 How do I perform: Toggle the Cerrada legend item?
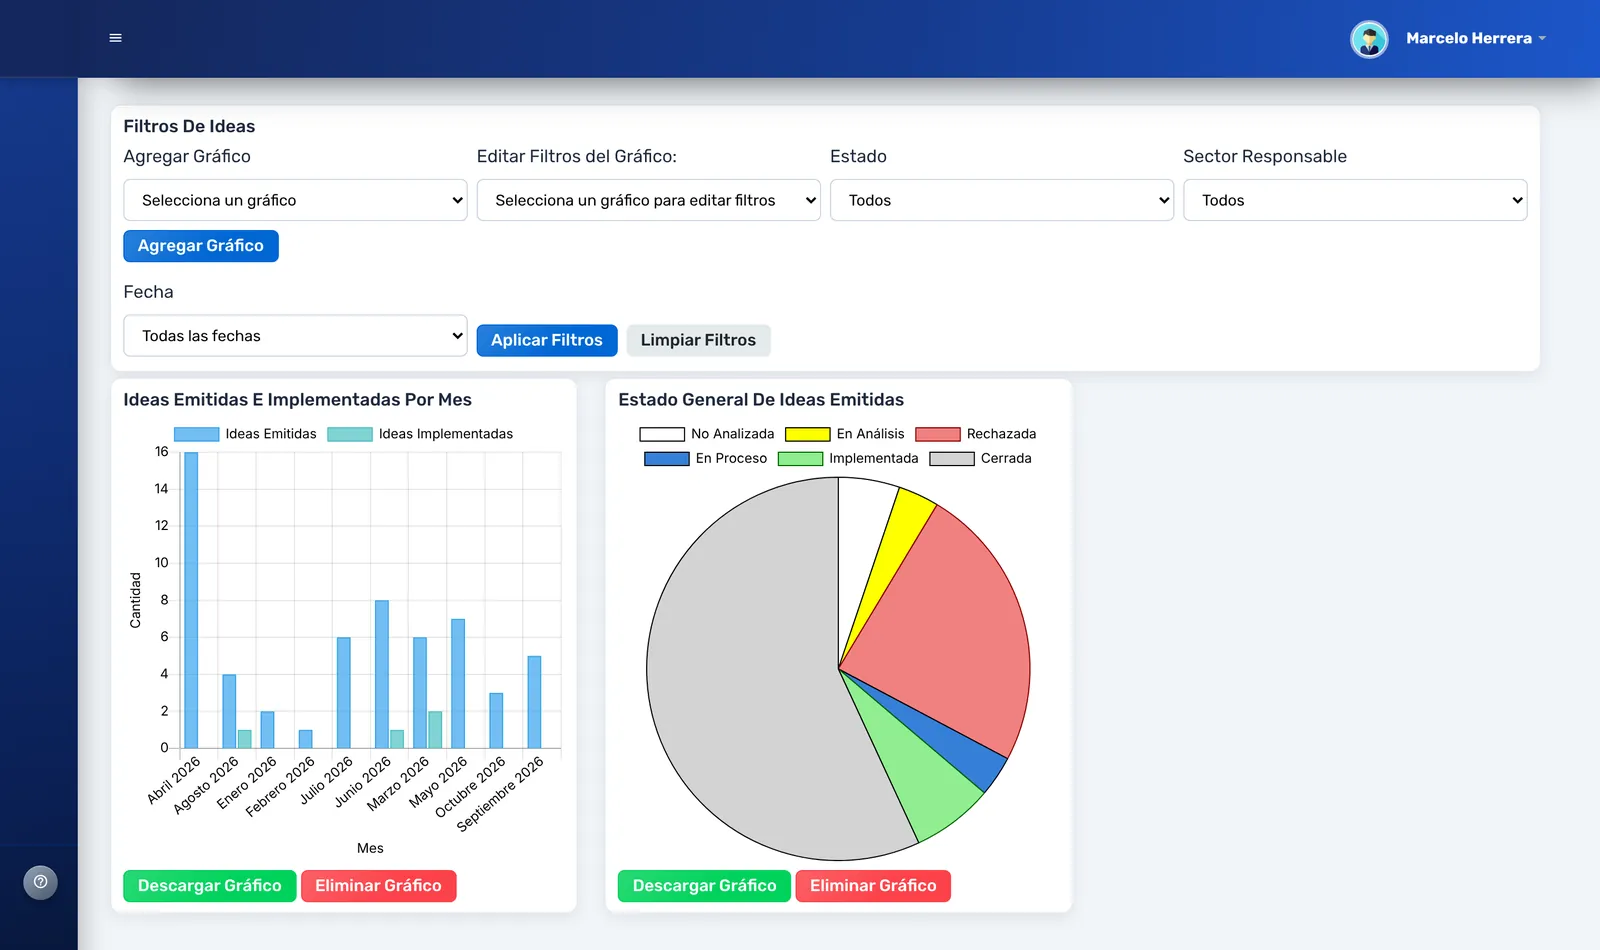click(x=980, y=458)
